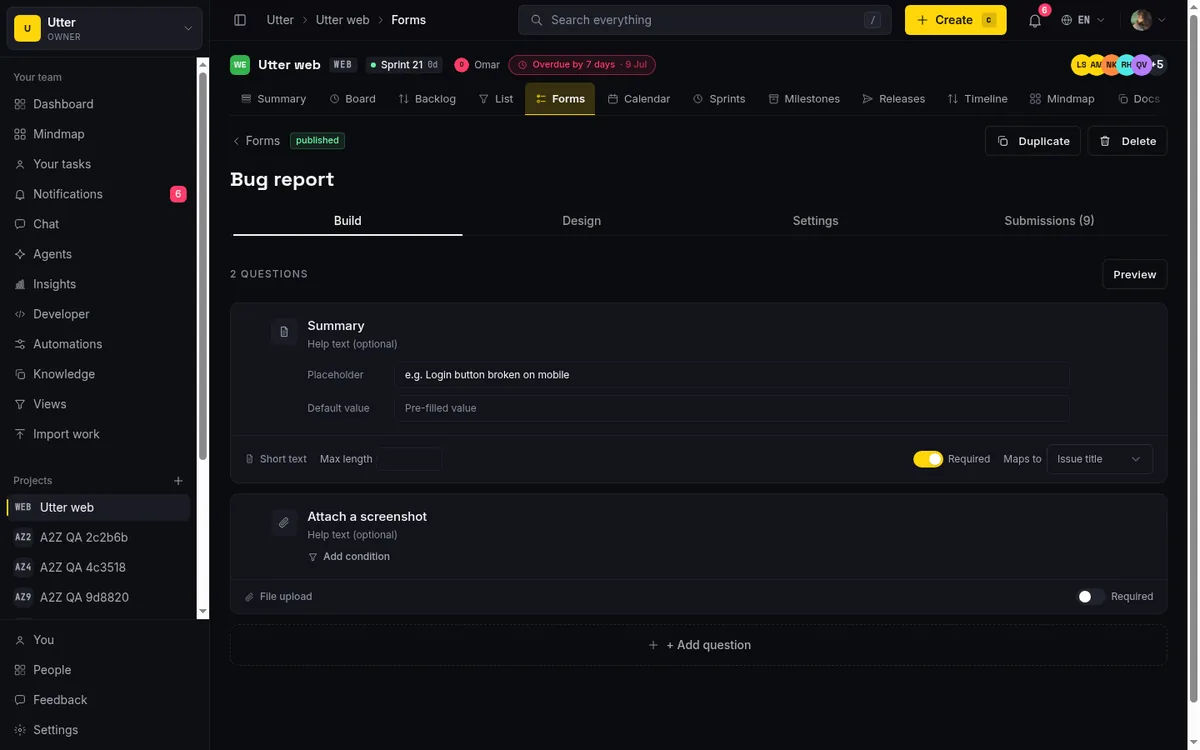Click the Sprint 21 badge
Viewport: 1200px width, 750px height.
point(404,65)
